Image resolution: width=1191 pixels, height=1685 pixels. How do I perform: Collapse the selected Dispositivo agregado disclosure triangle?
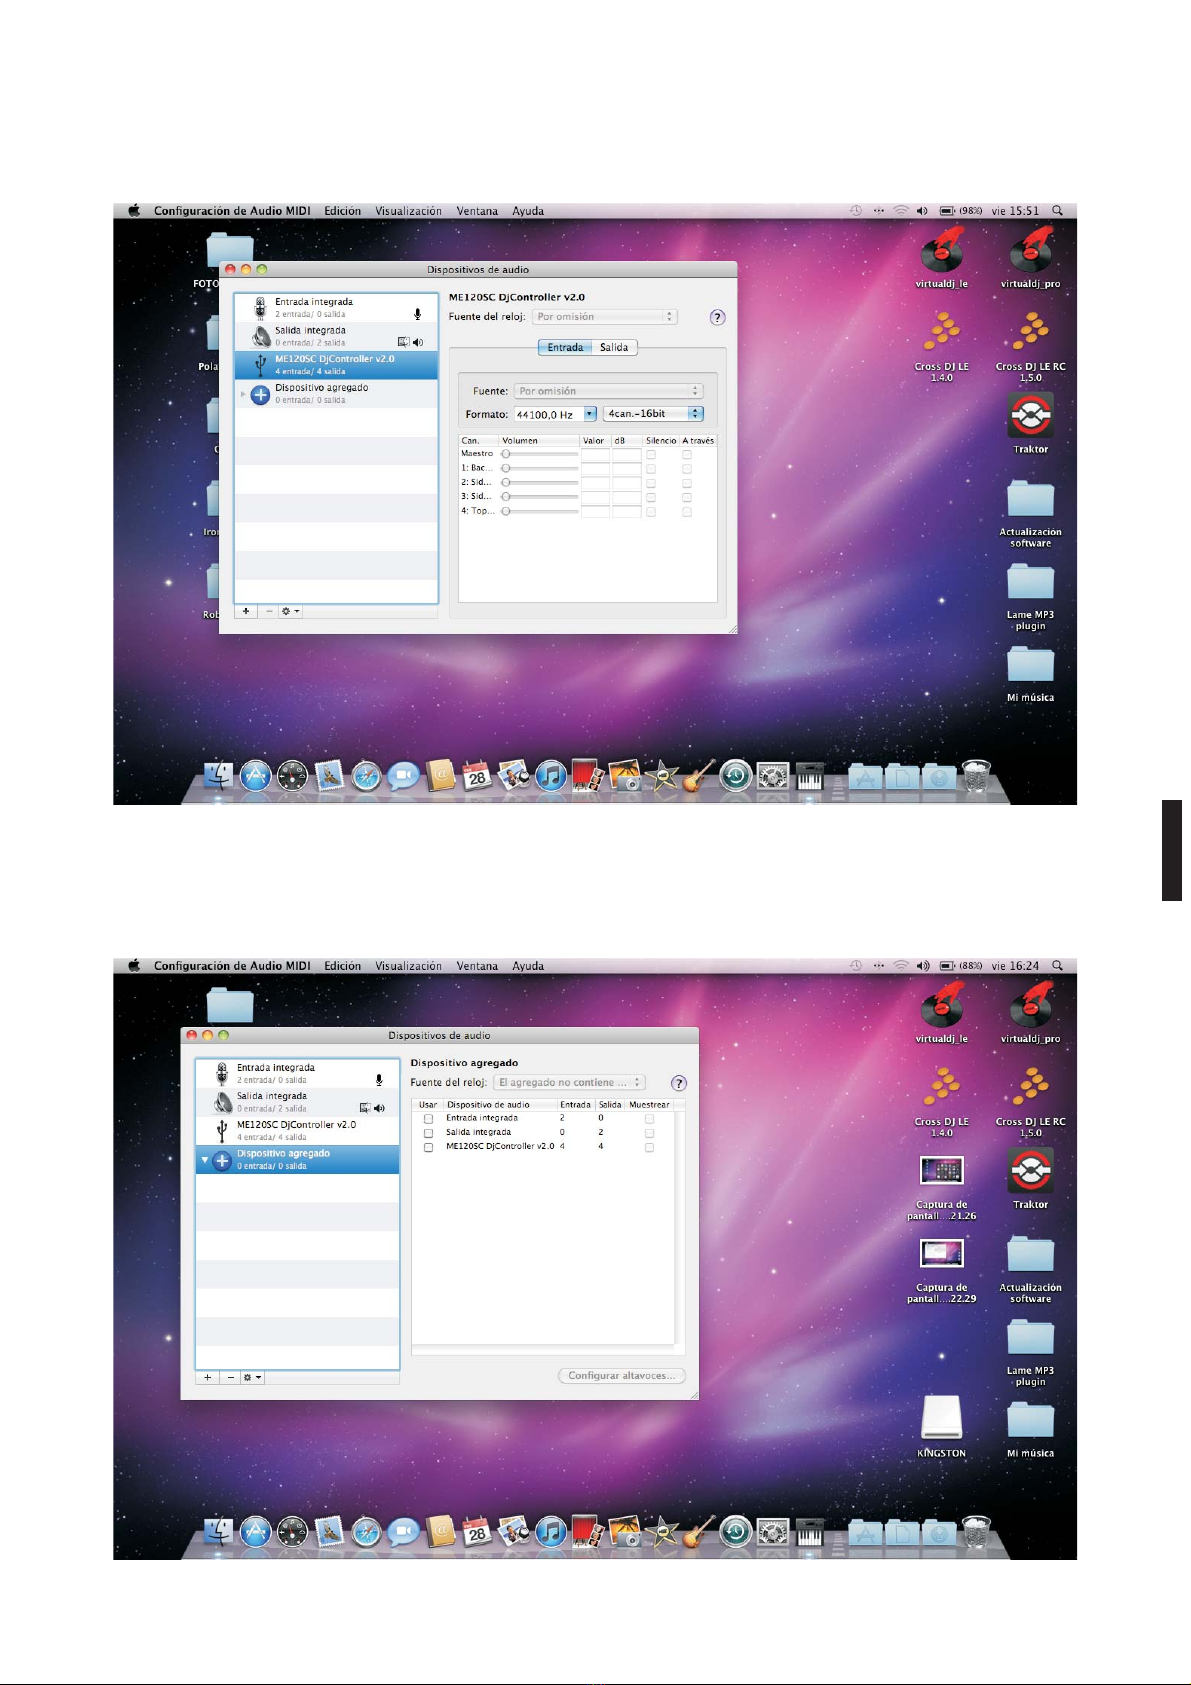click(x=204, y=1160)
